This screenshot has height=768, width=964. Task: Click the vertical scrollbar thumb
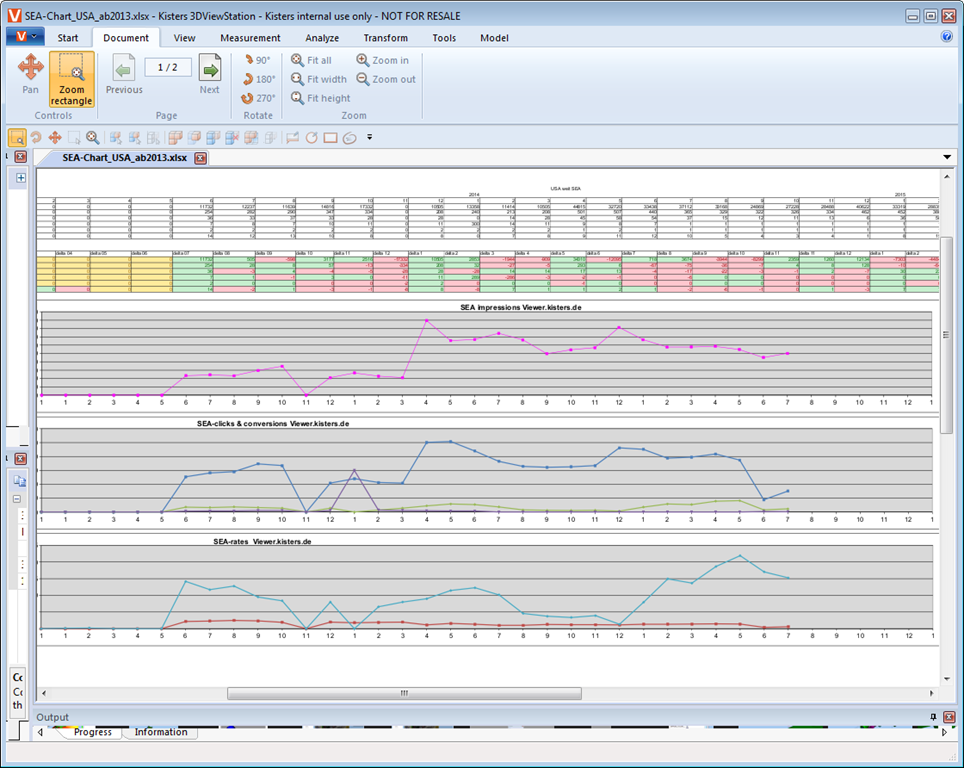(946, 335)
